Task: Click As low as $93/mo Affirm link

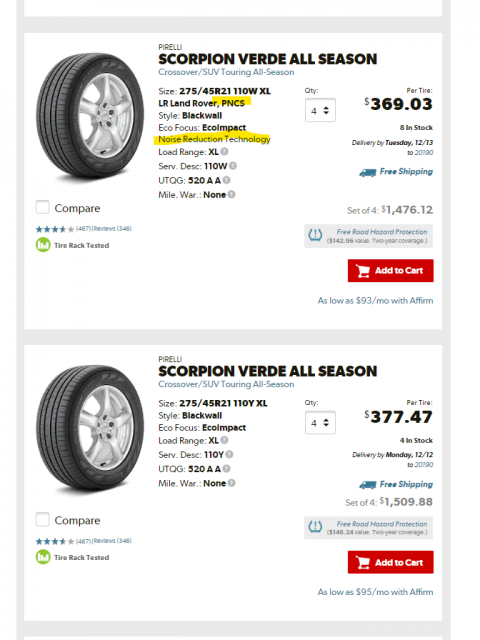Action: click(376, 301)
